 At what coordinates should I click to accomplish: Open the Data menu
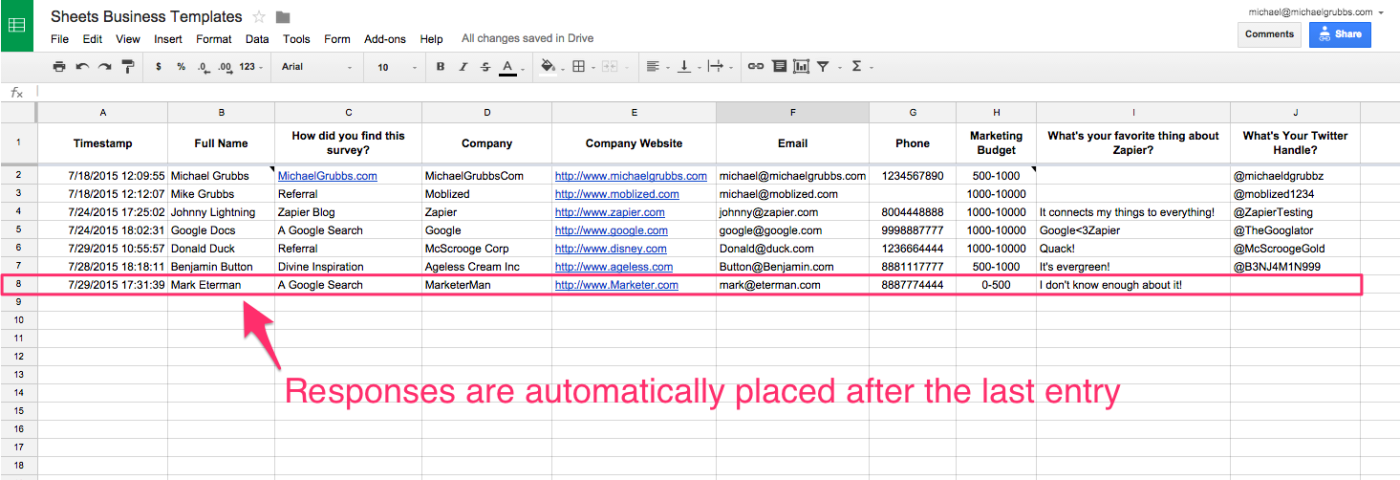[257, 39]
